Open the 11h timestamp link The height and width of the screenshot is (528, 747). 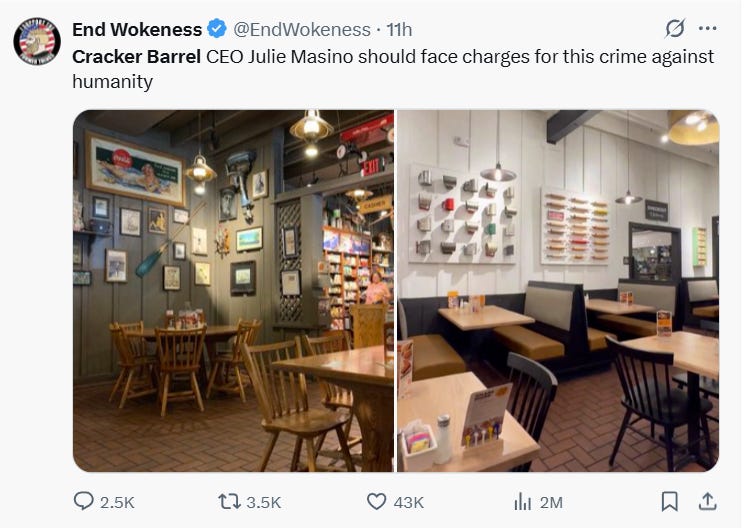399,30
